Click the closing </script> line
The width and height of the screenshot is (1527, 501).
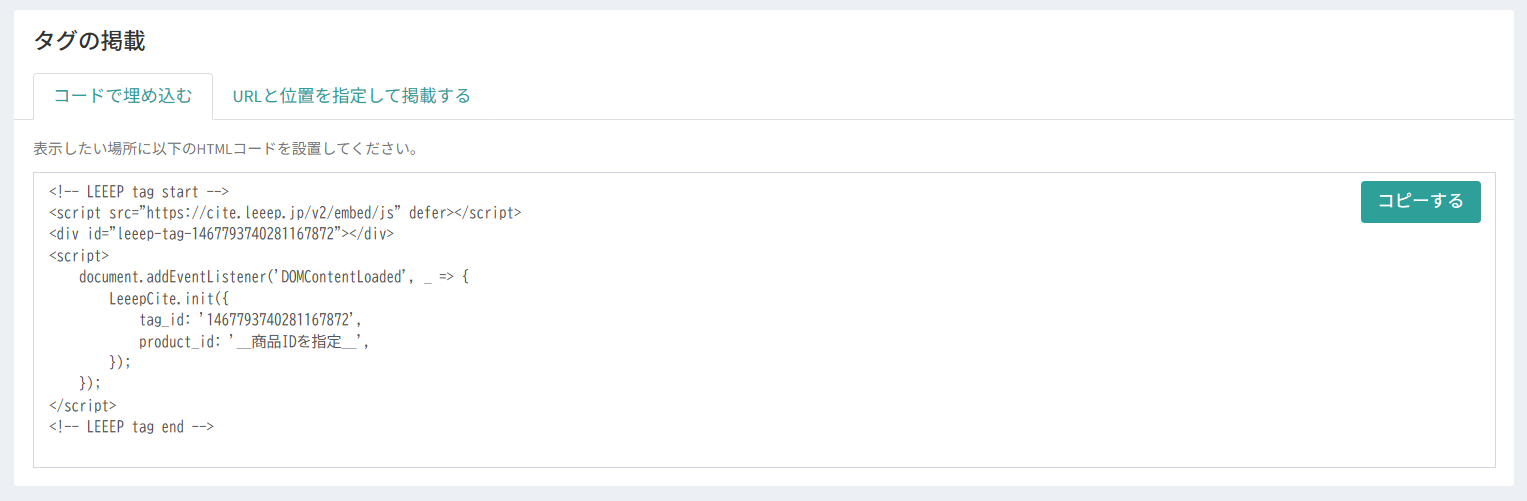click(83, 405)
